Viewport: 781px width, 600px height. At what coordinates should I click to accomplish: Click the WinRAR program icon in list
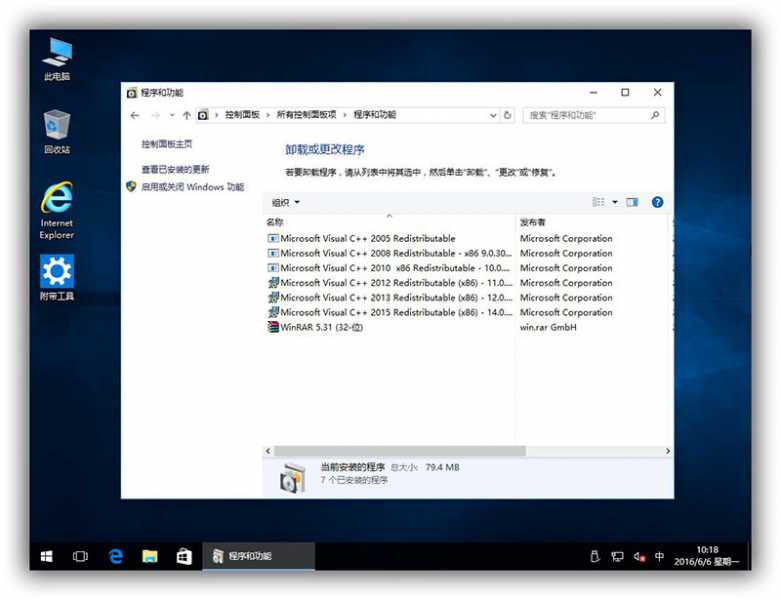(273, 327)
